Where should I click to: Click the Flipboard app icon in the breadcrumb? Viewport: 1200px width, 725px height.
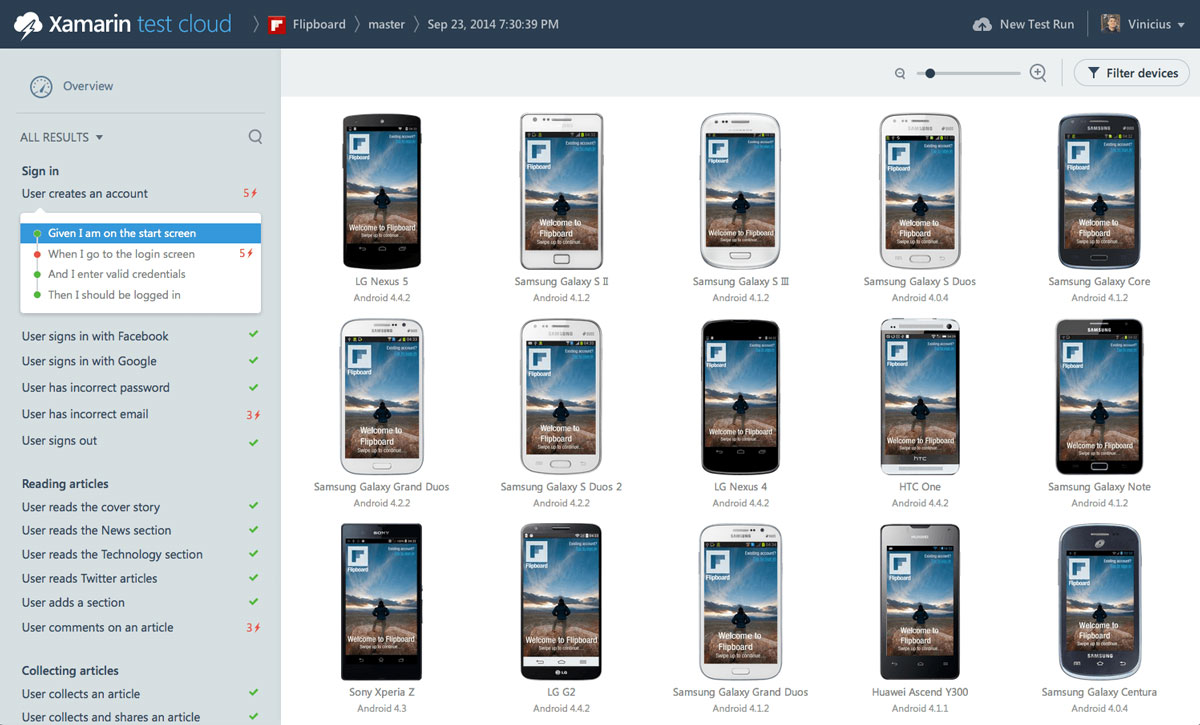(x=276, y=22)
